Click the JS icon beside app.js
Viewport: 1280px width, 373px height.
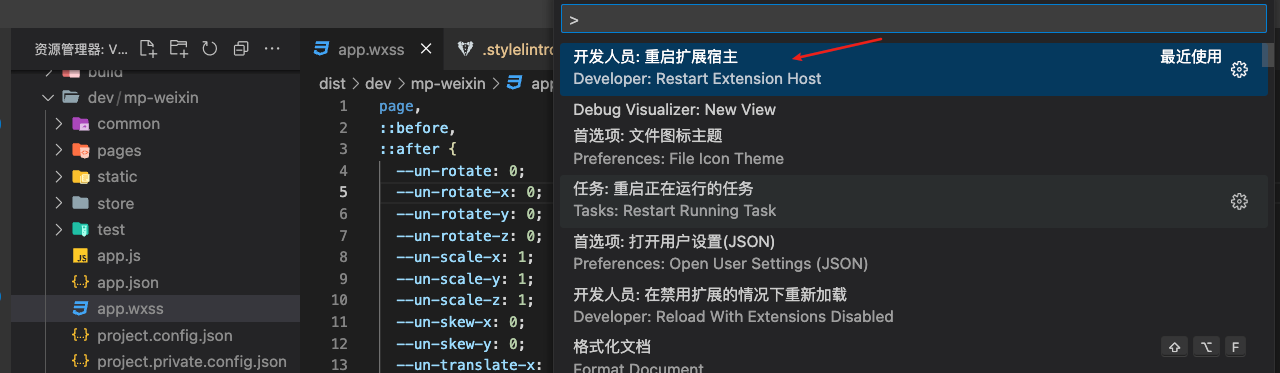tap(81, 256)
